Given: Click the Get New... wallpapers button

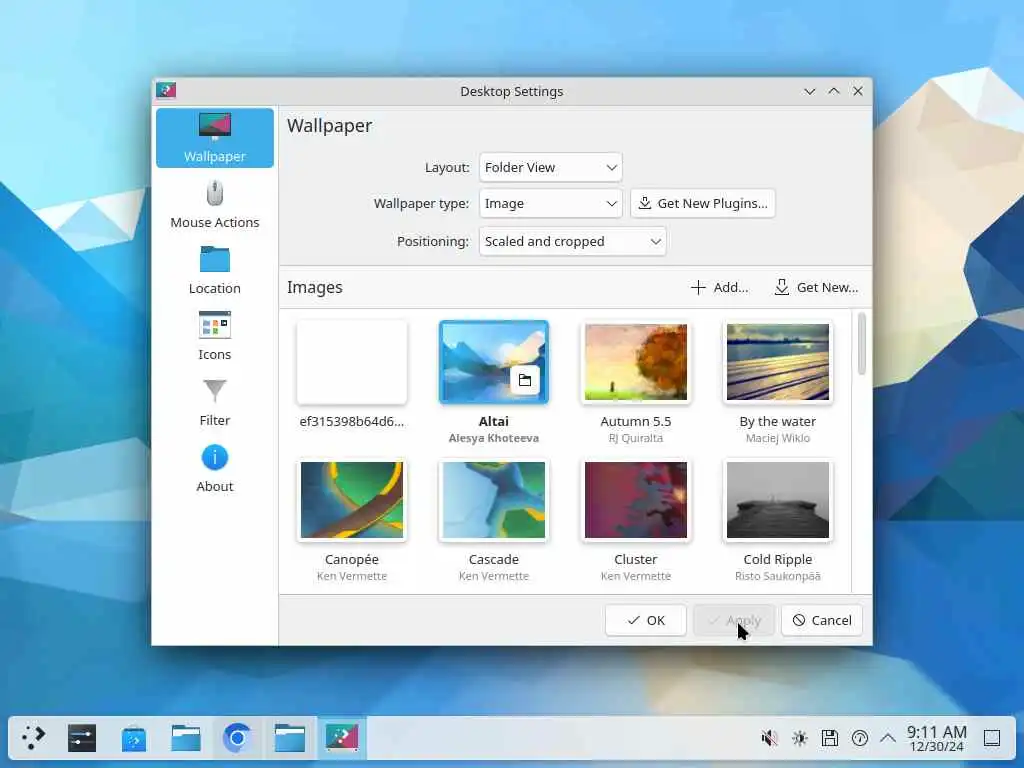Looking at the screenshot, I should point(816,287).
